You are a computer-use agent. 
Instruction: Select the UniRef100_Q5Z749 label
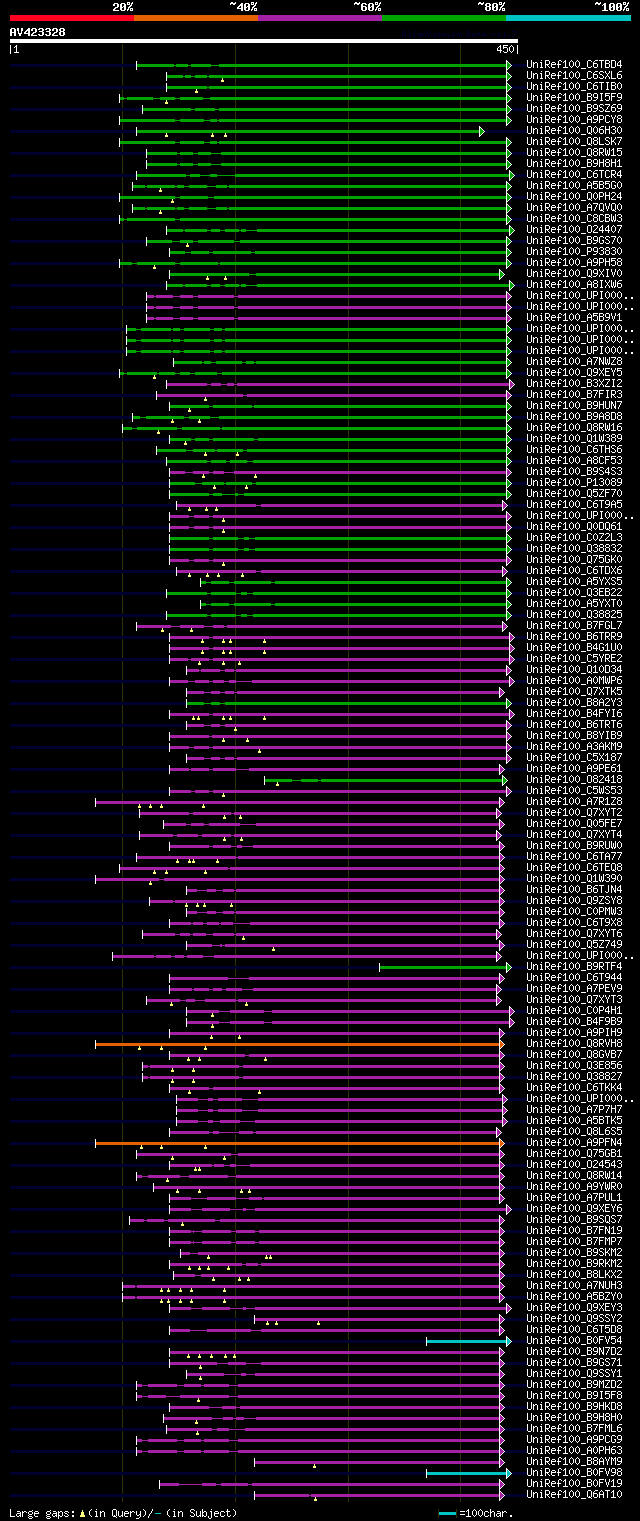coord(574,944)
